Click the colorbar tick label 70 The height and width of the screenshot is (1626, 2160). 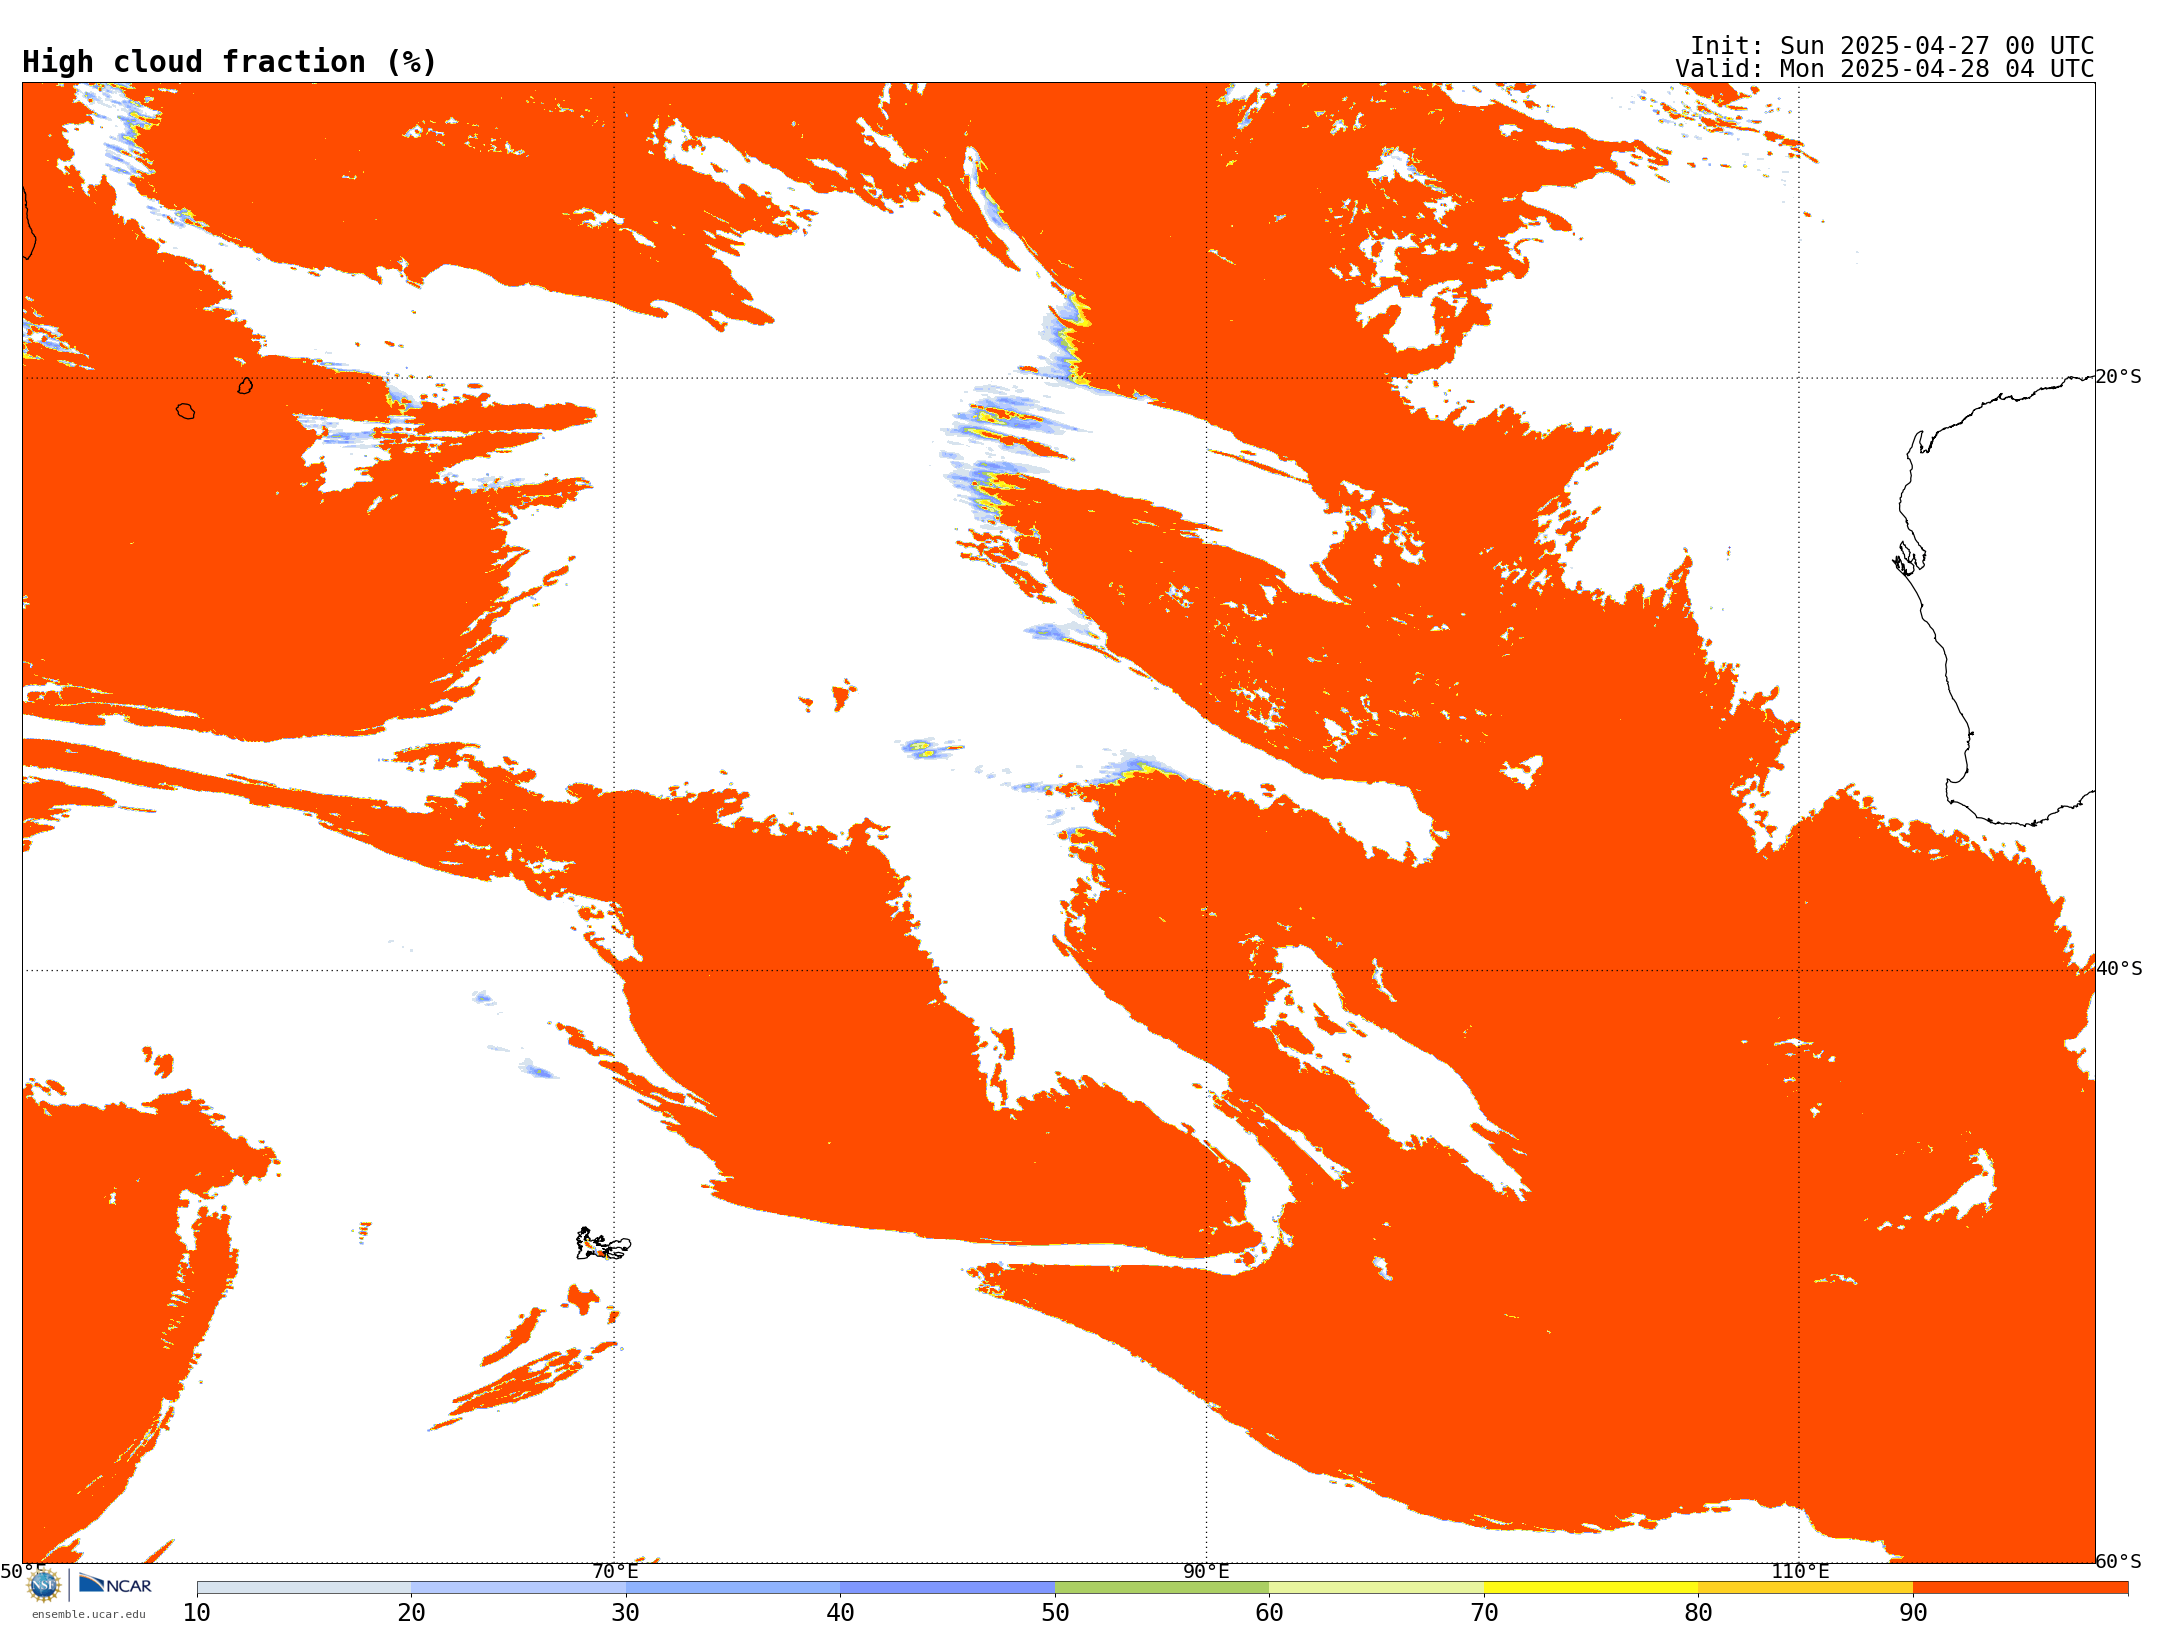(1484, 1613)
